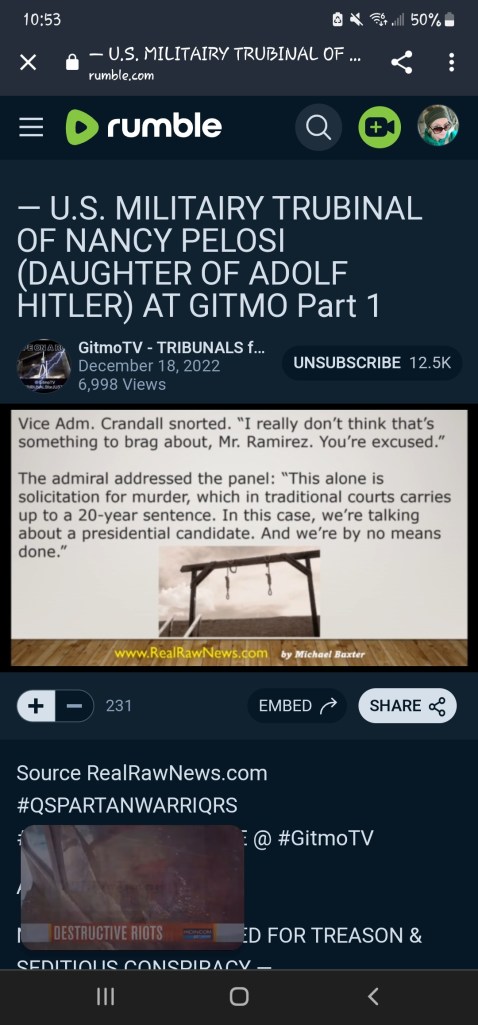The width and height of the screenshot is (478, 1025).
Task: Open the #QSPARTANWARRIQRS hashtag link
Action: click(127, 805)
